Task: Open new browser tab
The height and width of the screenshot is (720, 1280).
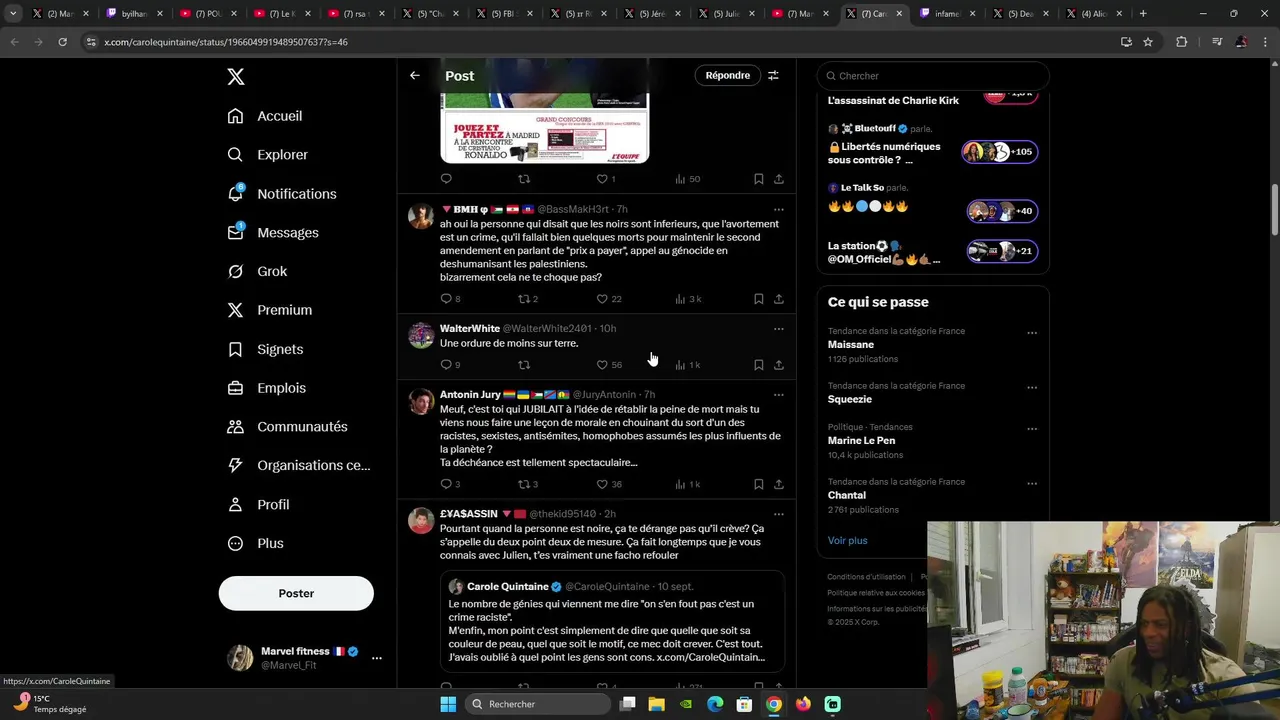Action: pos(1143,14)
